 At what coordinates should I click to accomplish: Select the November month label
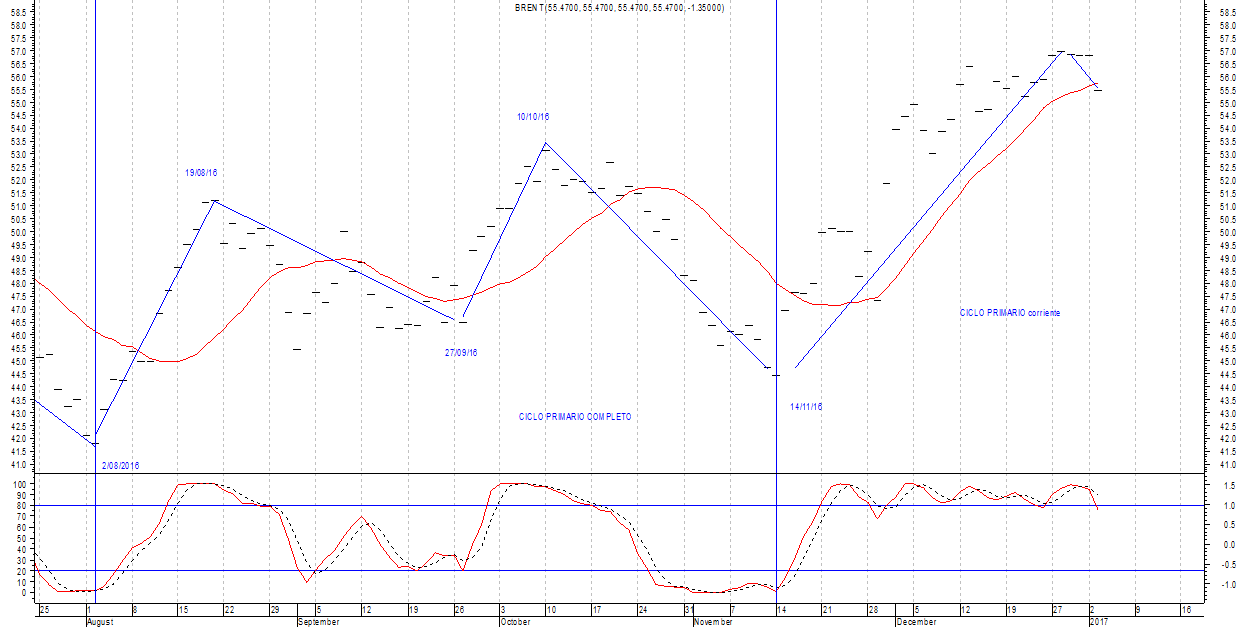pyautogui.click(x=713, y=621)
